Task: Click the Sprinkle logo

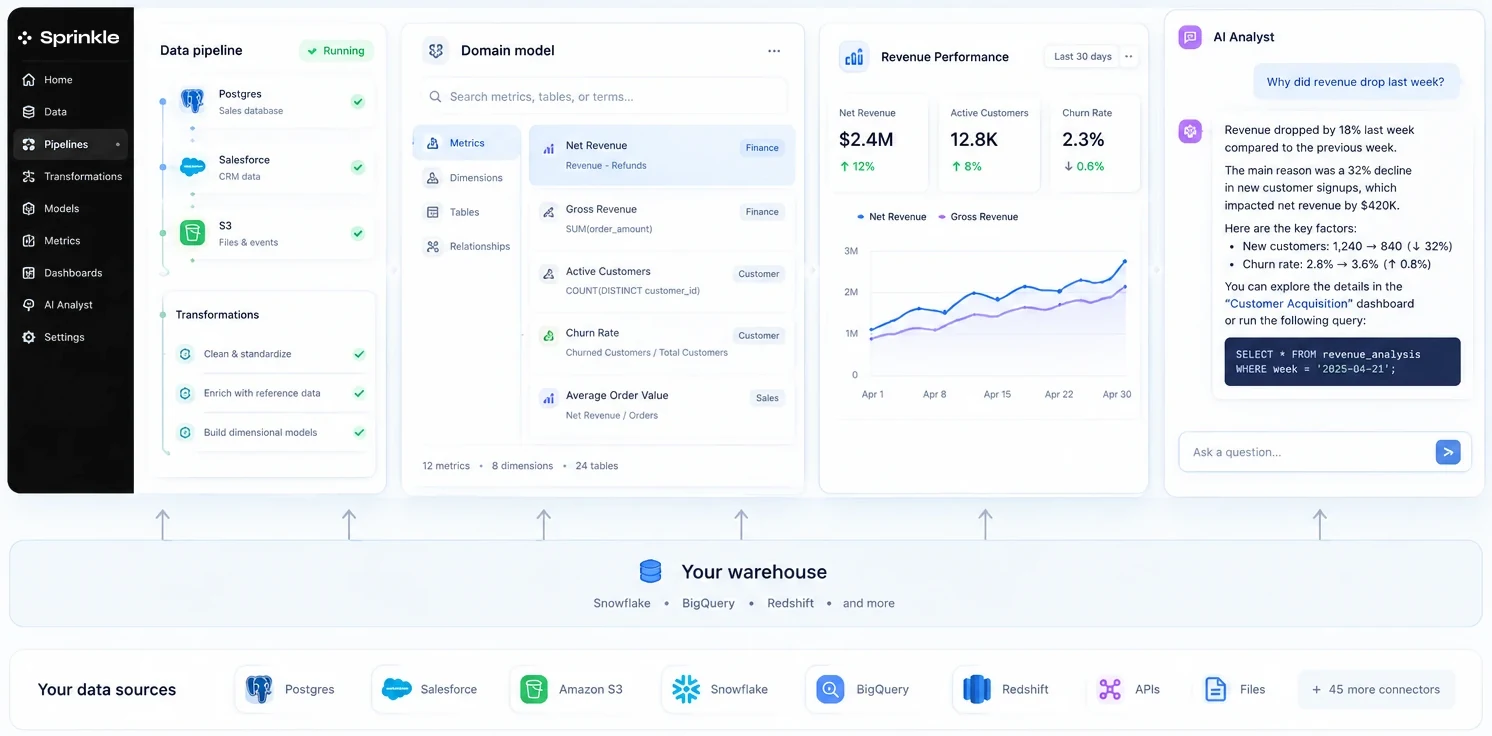Action: pyautogui.click(x=68, y=38)
